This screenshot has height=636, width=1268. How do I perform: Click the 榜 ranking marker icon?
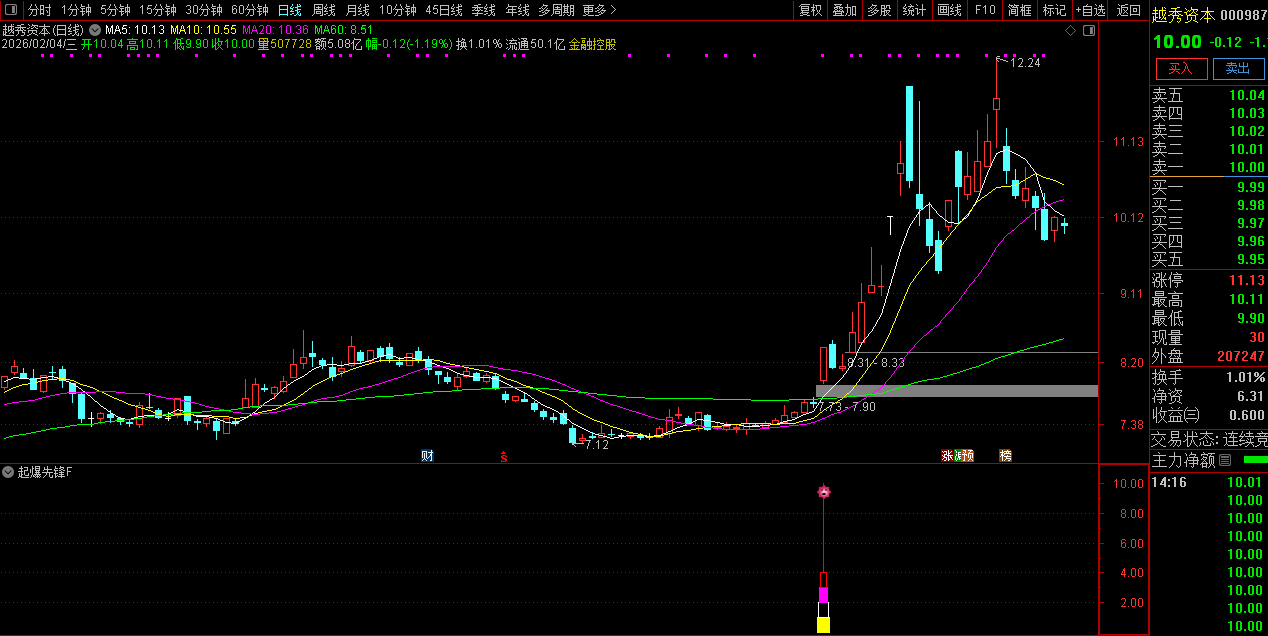1005,456
